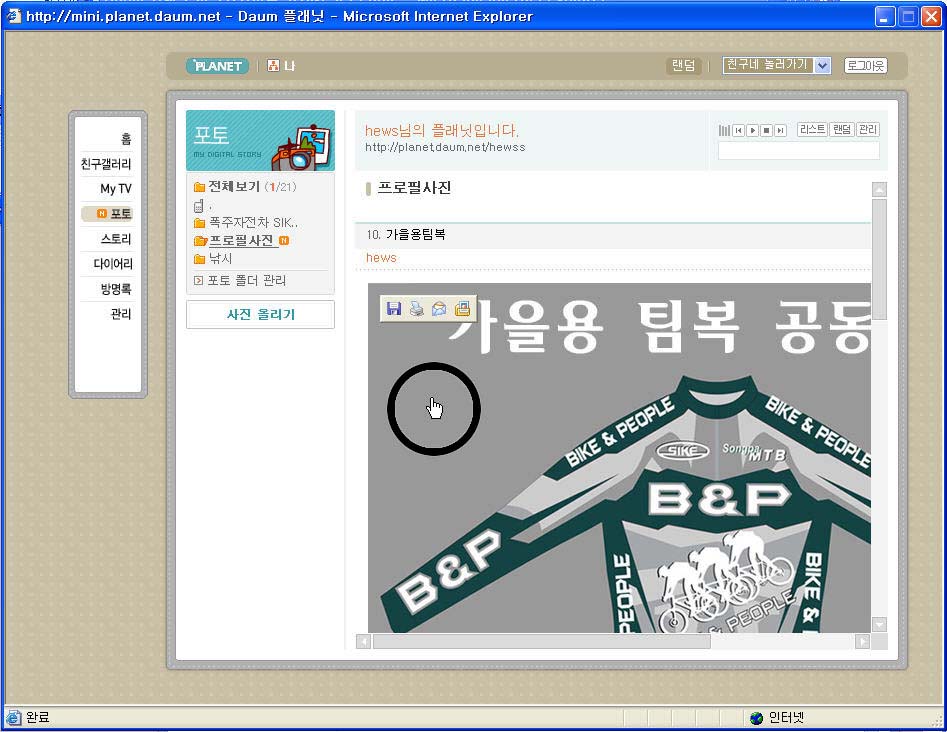
Task: Click the 랜덤 button in the top bar
Action: tap(684, 65)
